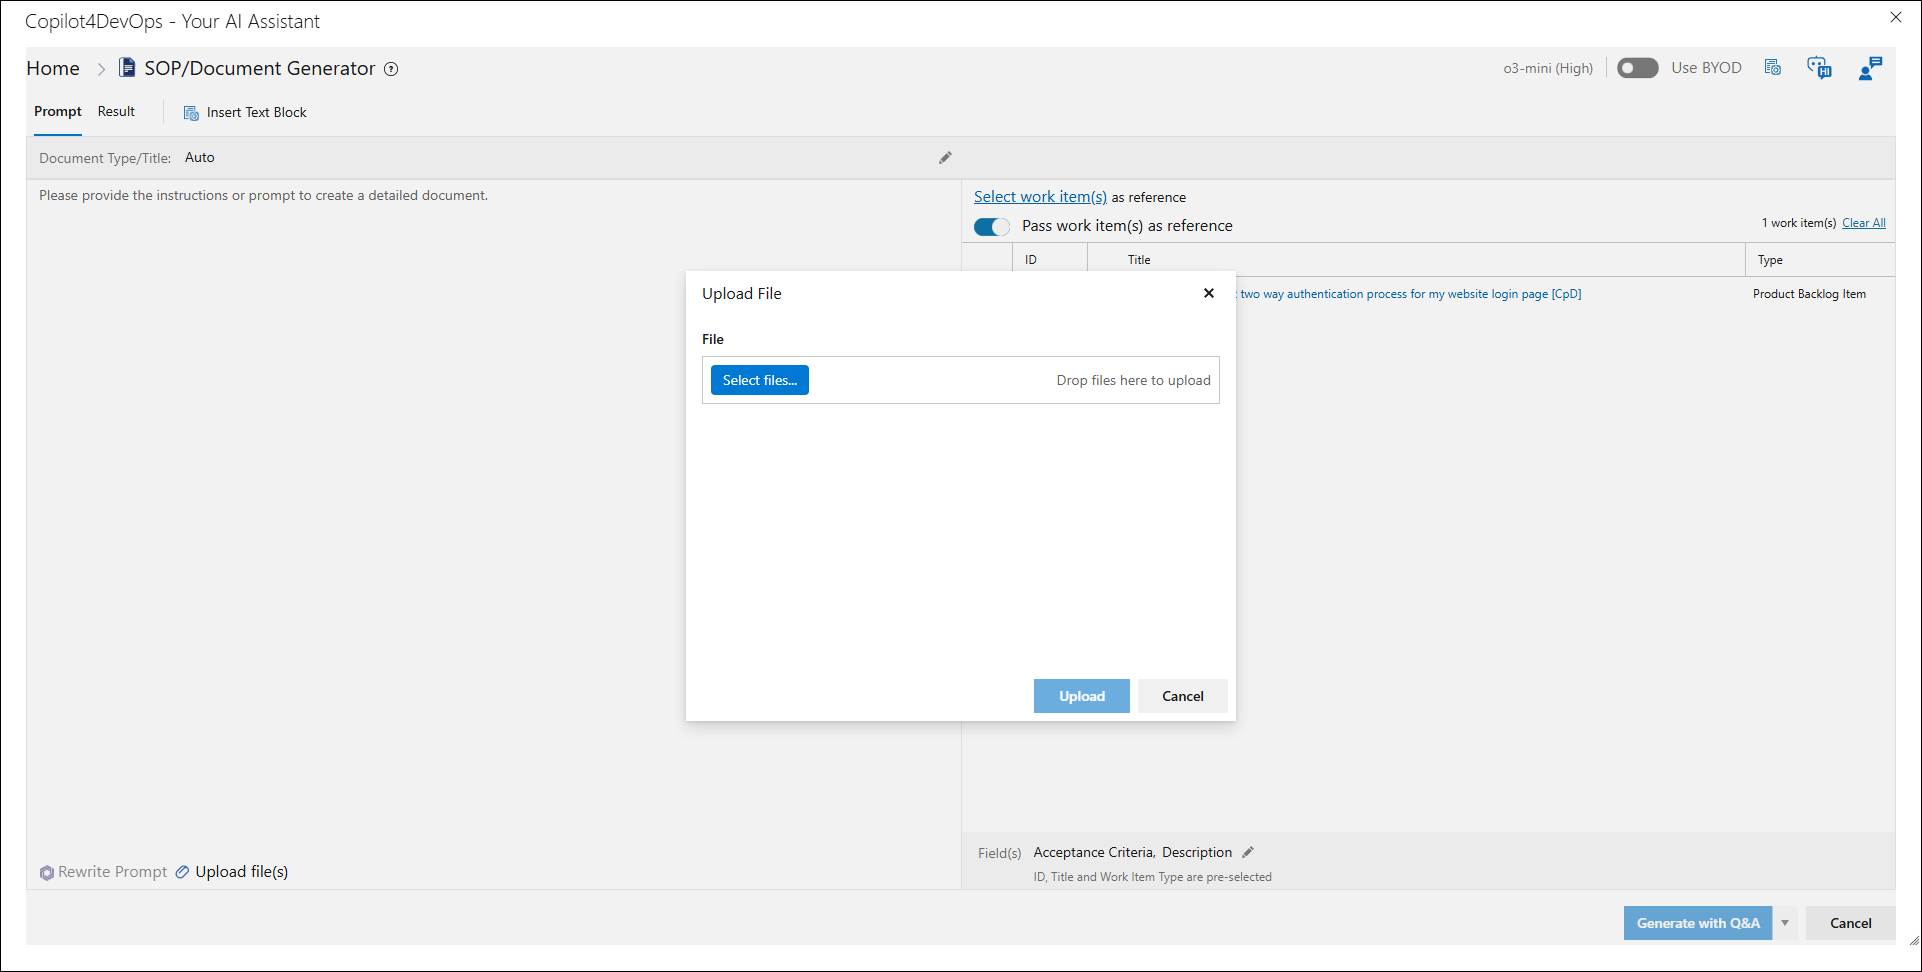Open the chat history icon in the header
The width and height of the screenshot is (1922, 972).
click(x=1819, y=68)
